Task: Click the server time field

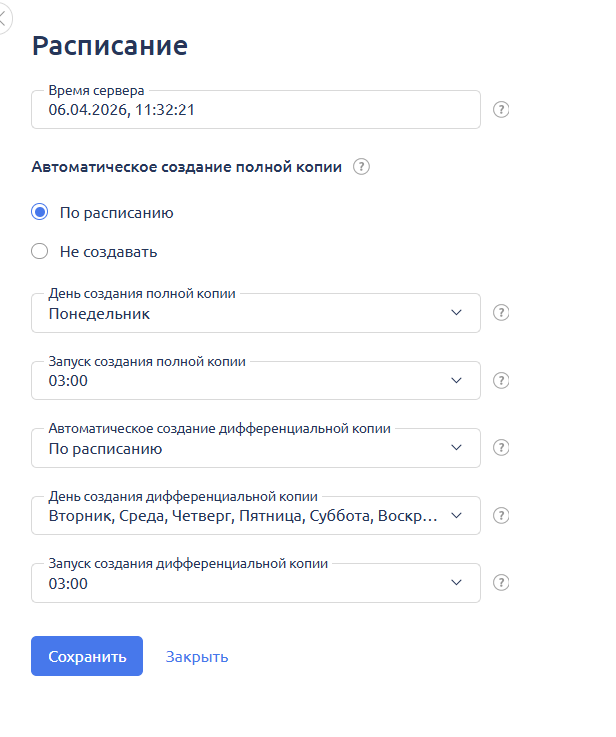Action: coord(256,110)
